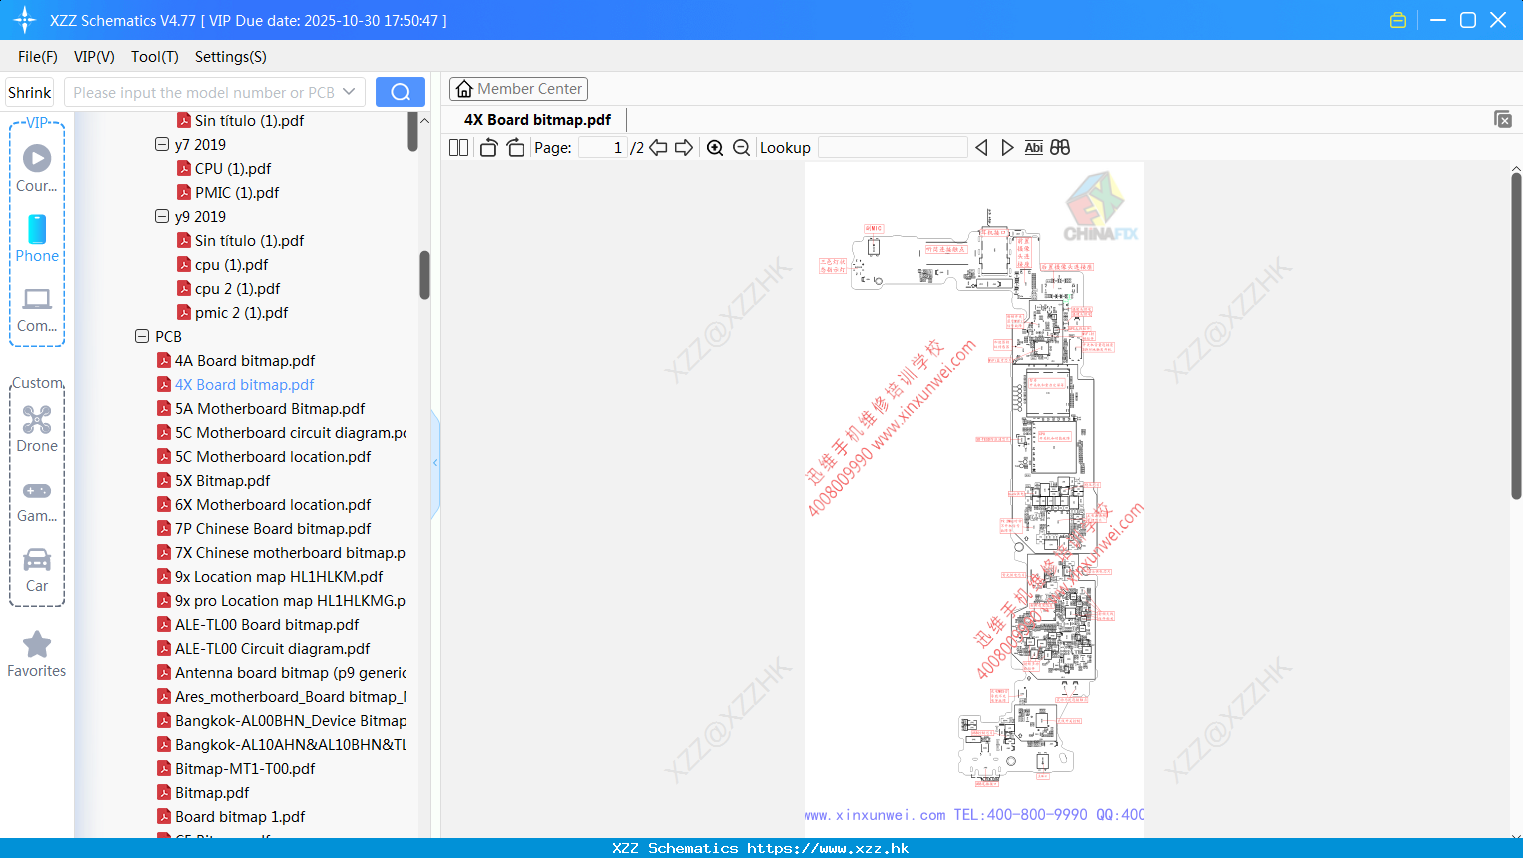Collapse the PCB folder

[x=142, y=336]
